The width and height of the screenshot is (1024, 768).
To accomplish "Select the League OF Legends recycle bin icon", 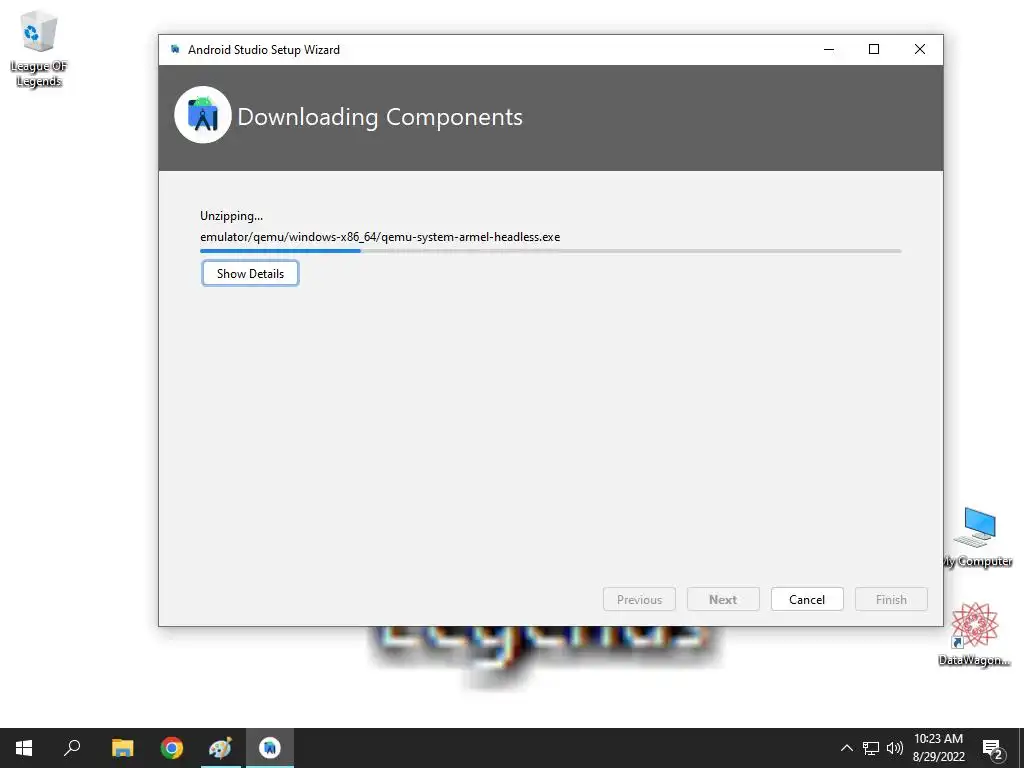I will pos(39,50).
